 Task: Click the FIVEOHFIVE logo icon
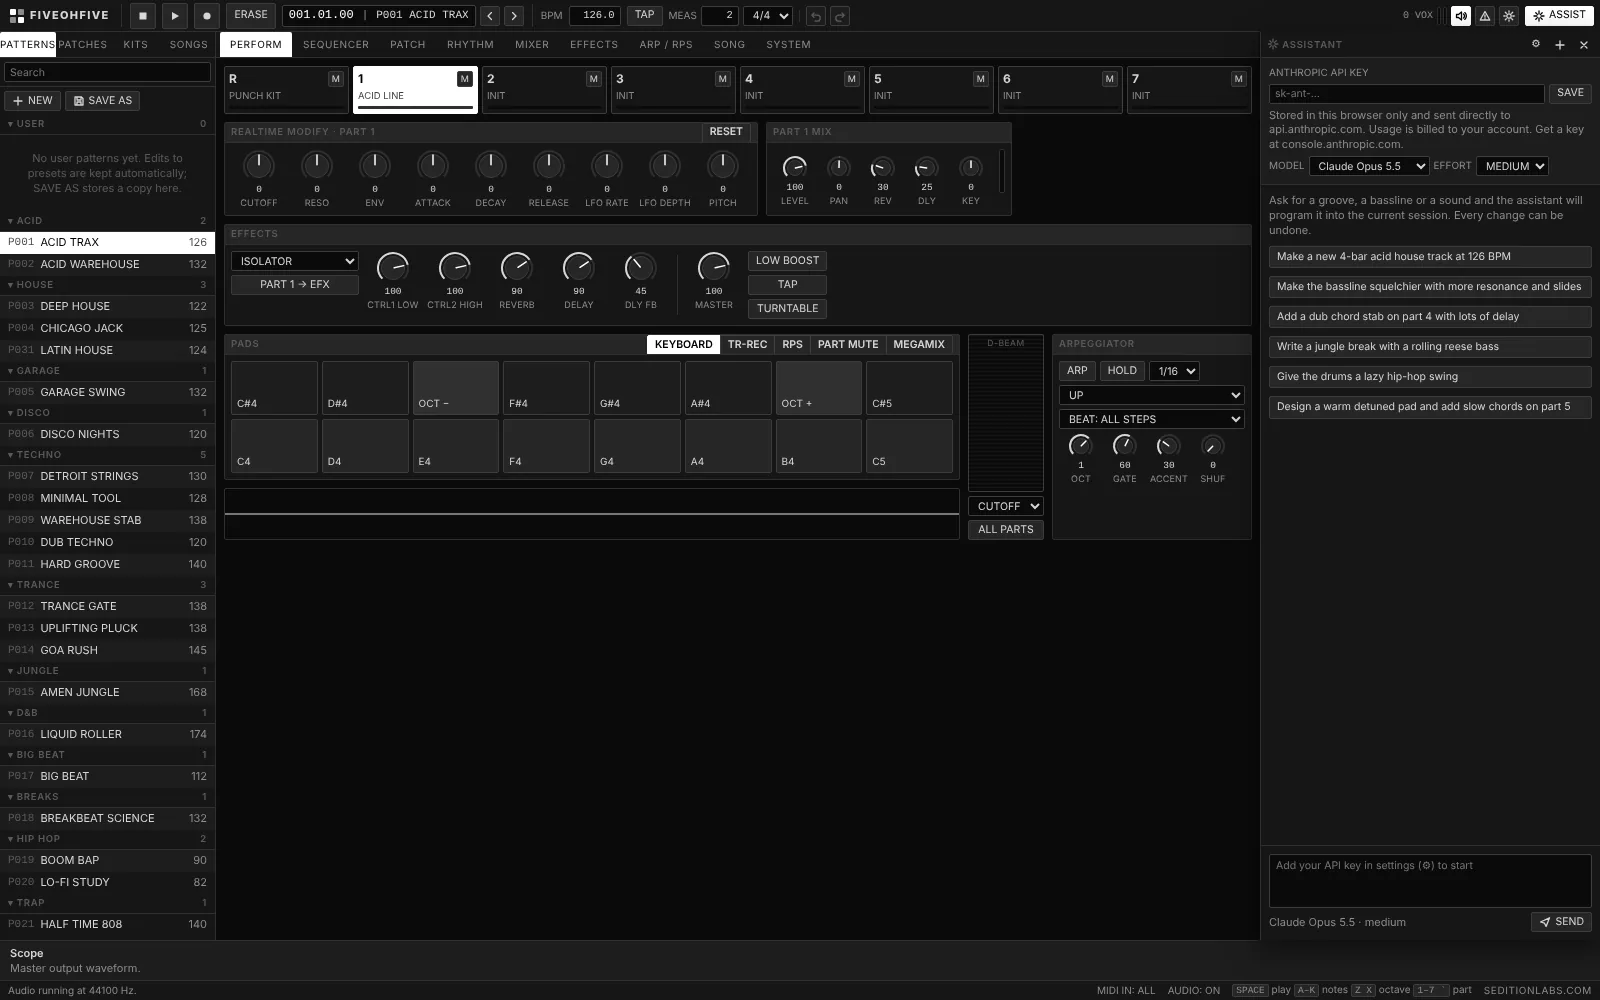pos(16,16)
